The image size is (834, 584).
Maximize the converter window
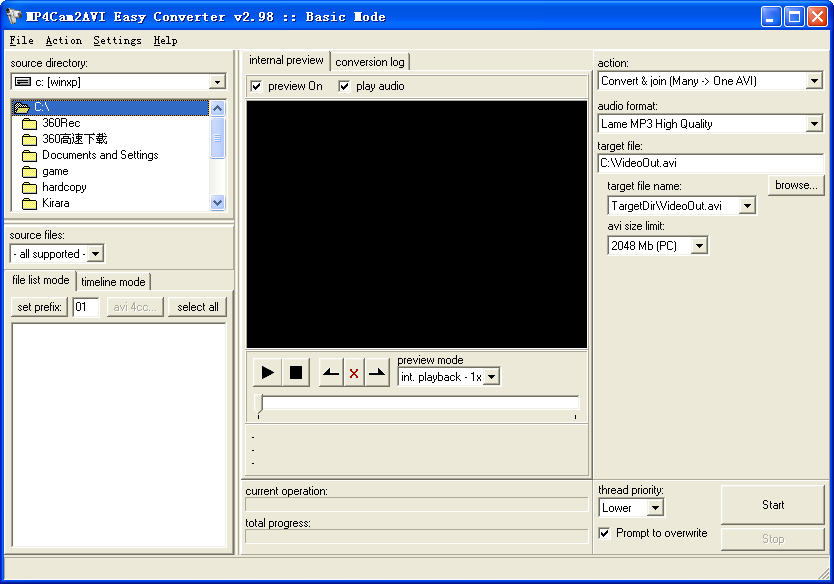(794, 16)
